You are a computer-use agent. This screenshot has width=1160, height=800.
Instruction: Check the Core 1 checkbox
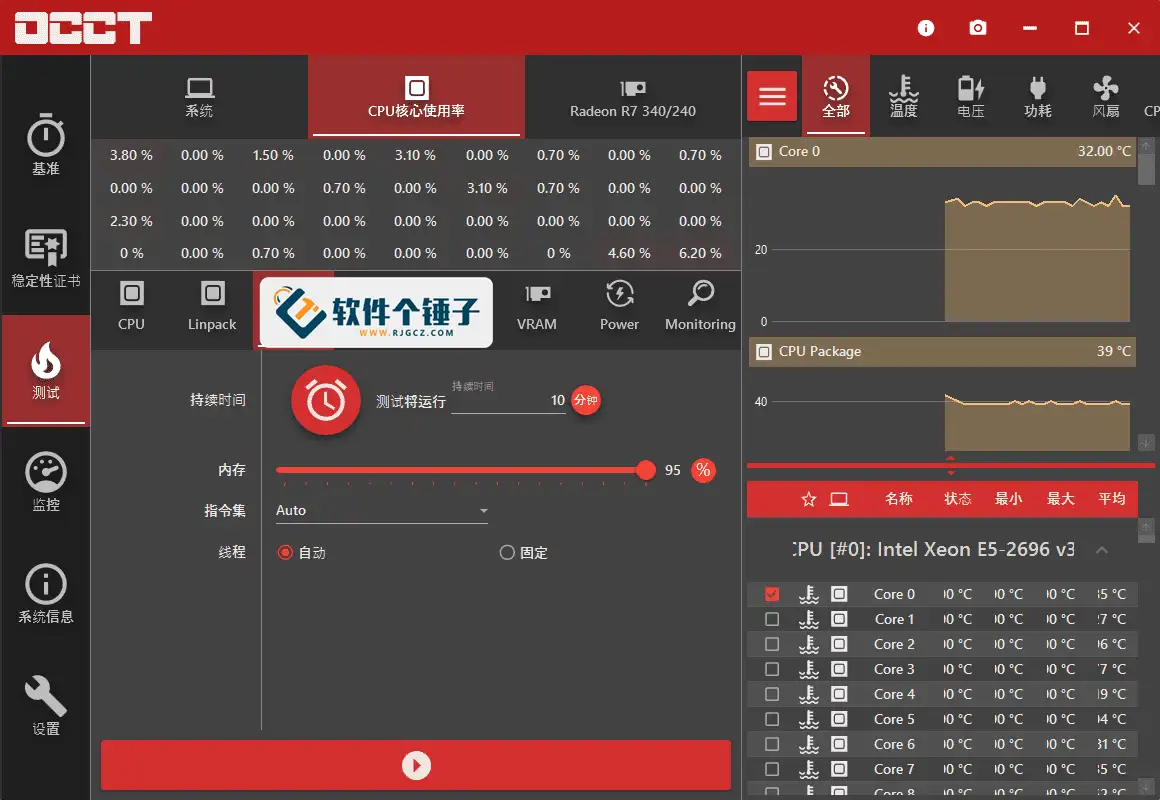point(772,619)
